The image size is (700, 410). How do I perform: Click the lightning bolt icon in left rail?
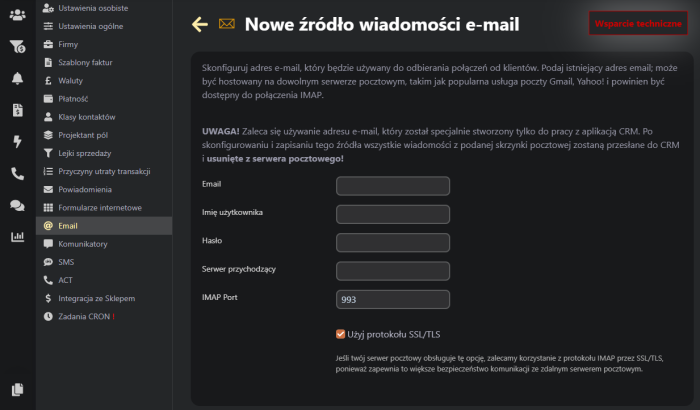(x=17, y=141)
